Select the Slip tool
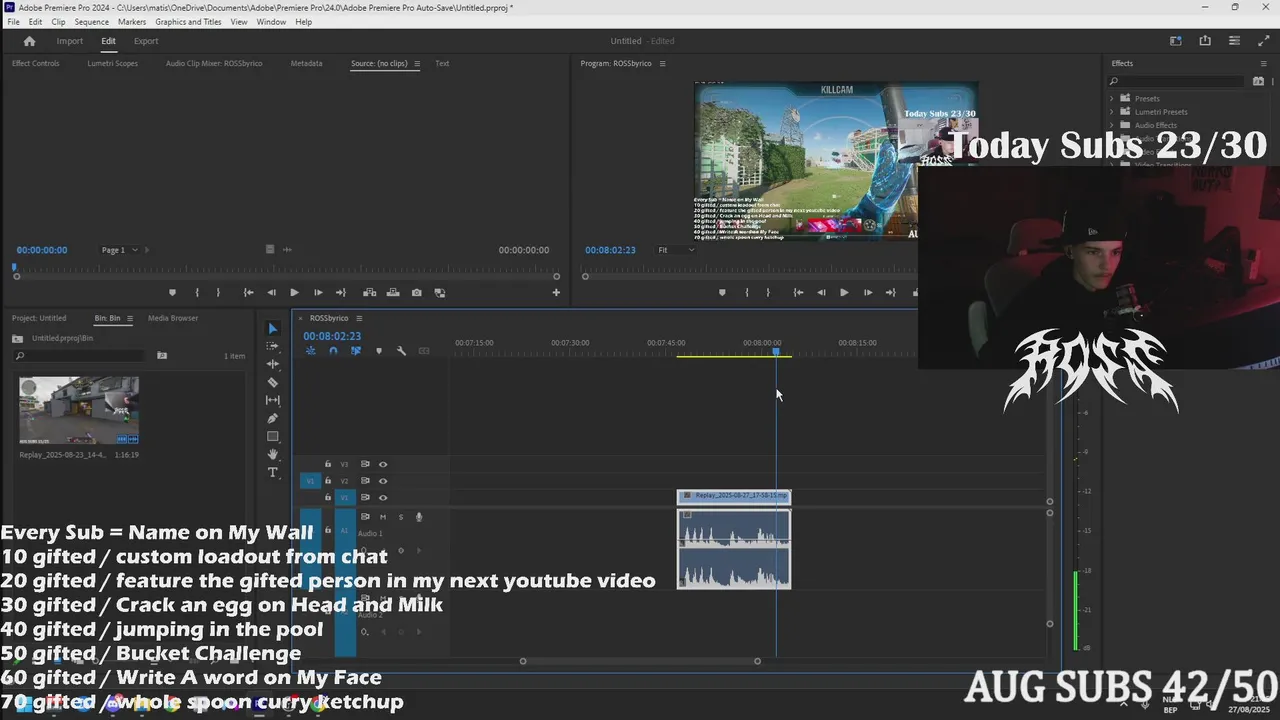Screen dimensions: 1280x720 272,400
